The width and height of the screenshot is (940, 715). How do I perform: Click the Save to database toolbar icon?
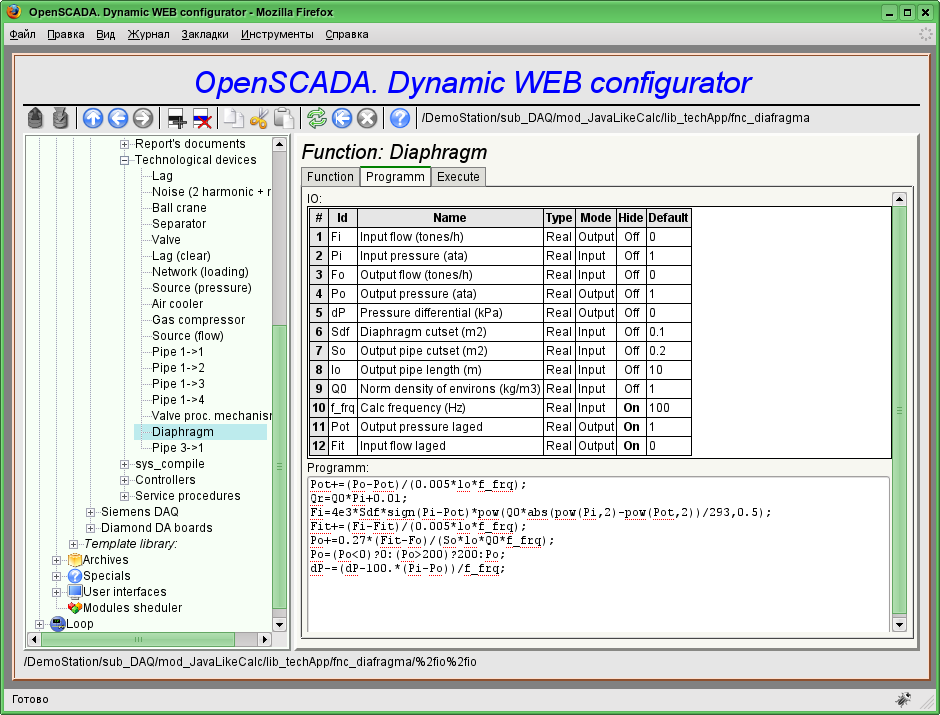60,118
